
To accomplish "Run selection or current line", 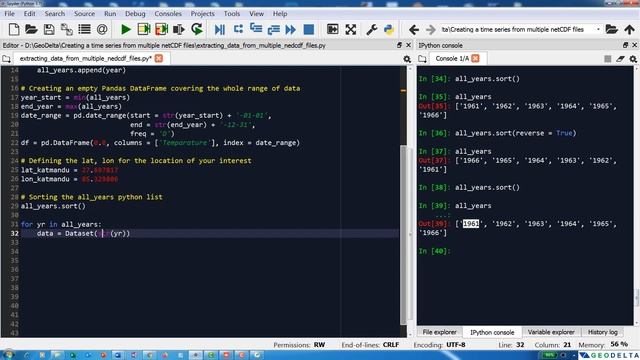I will click(x=179, y=29).
